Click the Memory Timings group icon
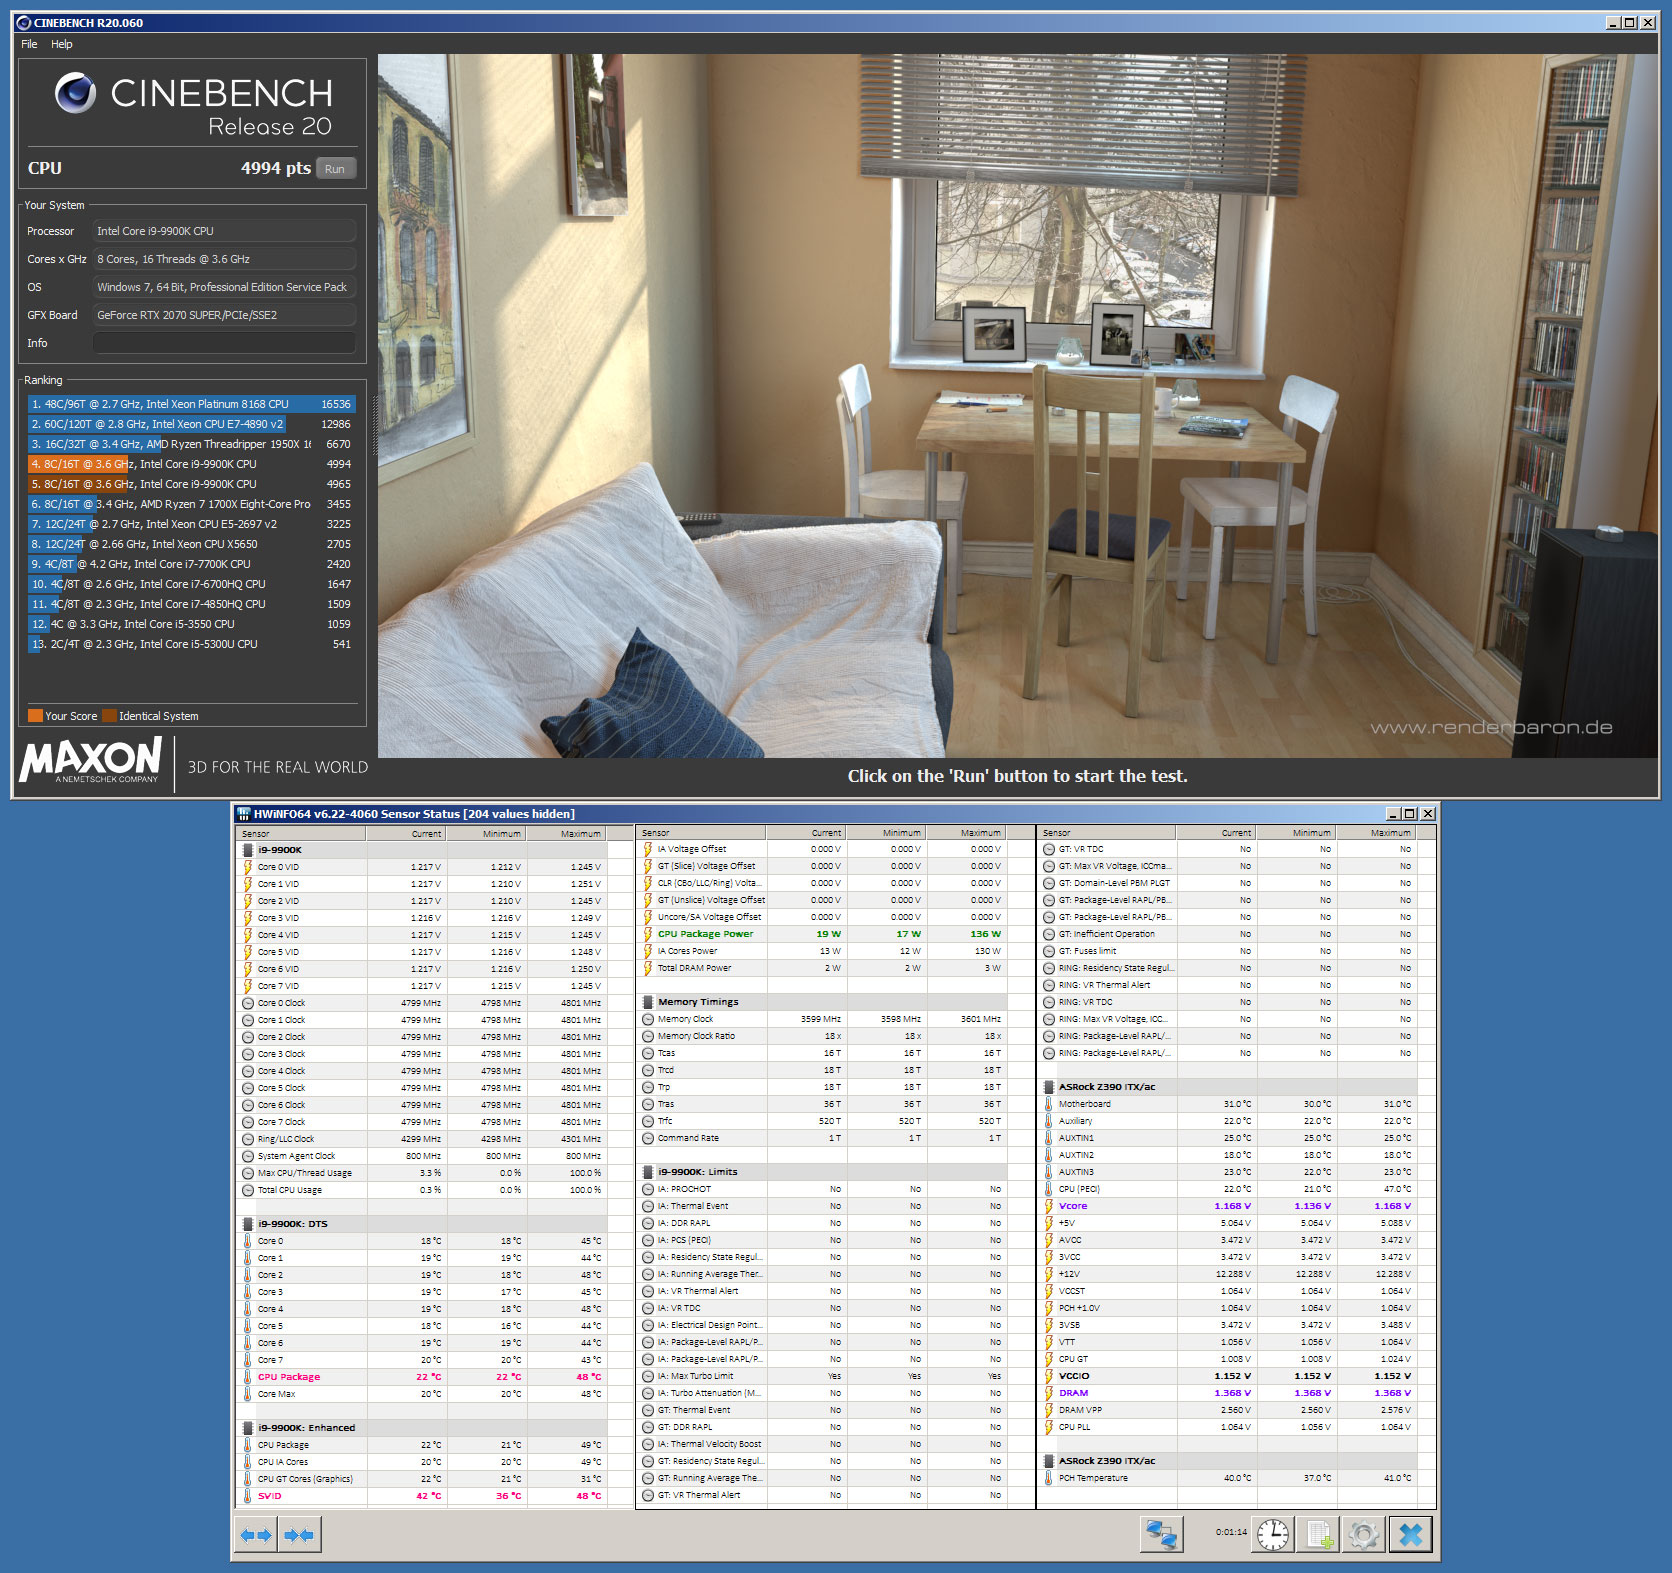Image resolution: width=1672 pixels, height=1573 pixels. pos(648,1002)
